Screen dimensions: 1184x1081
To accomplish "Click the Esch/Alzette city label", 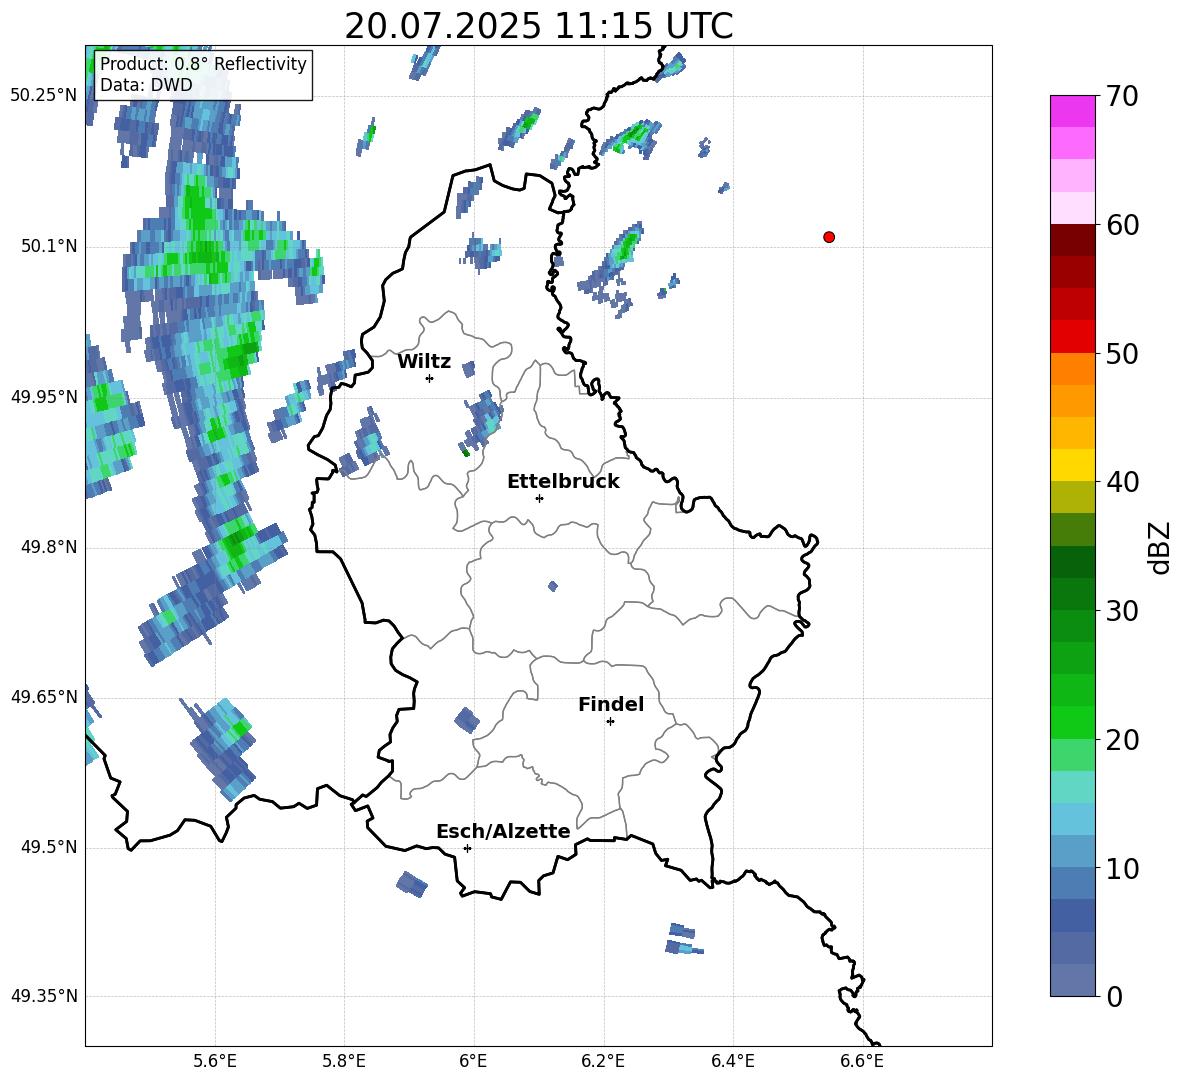I will (503, 831).
